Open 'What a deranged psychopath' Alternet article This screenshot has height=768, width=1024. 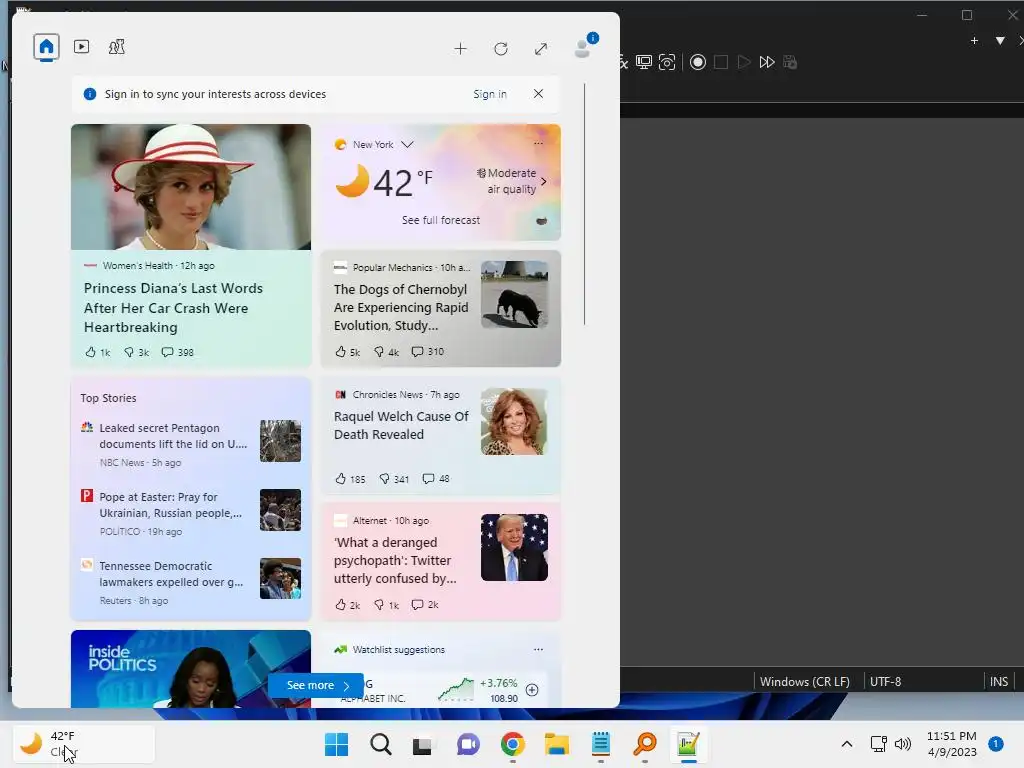pyautogui.click(x=395, y=560)
